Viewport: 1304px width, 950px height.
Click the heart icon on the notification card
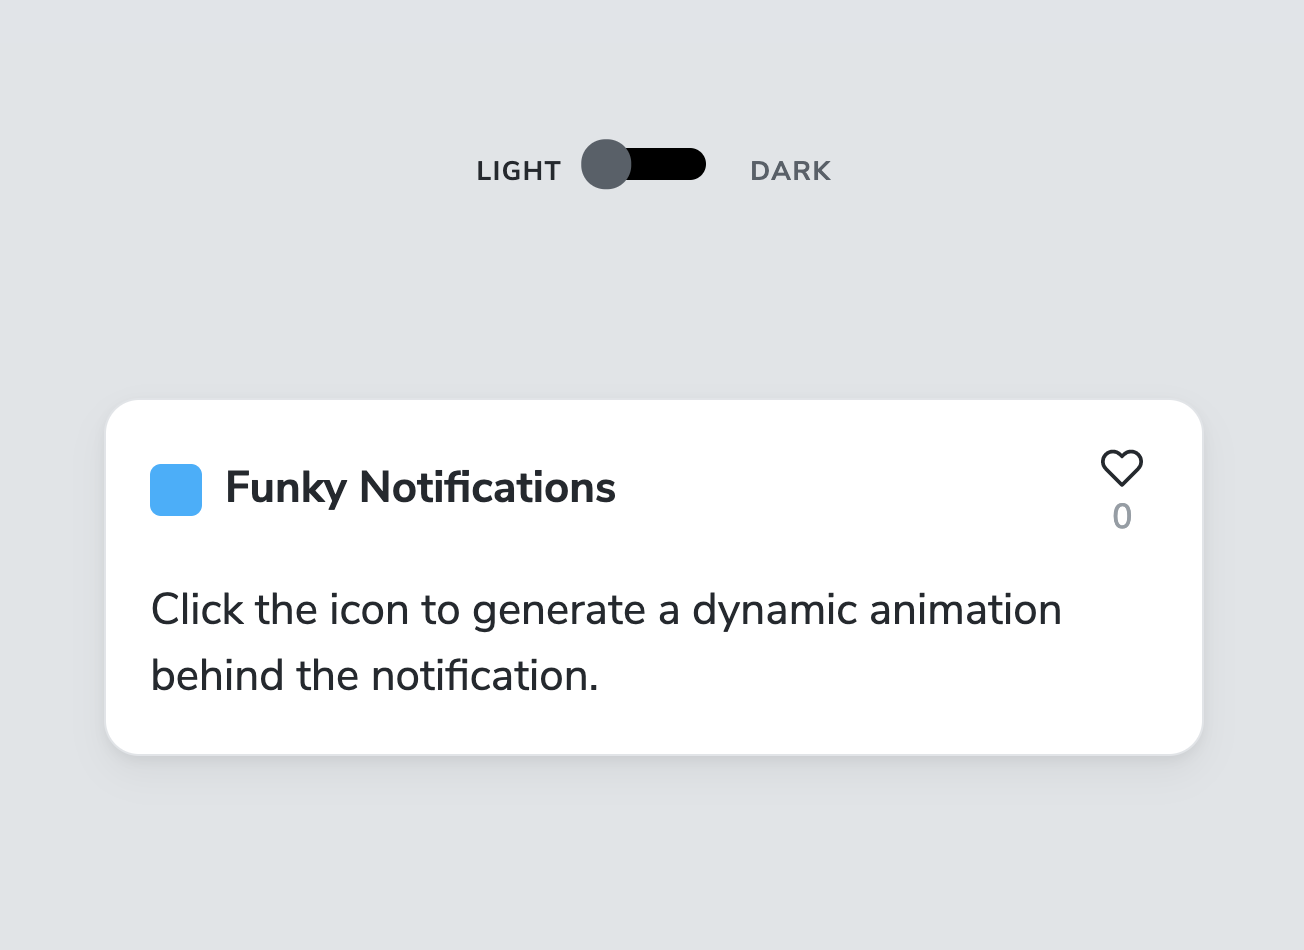click(x=1120, y=467)
